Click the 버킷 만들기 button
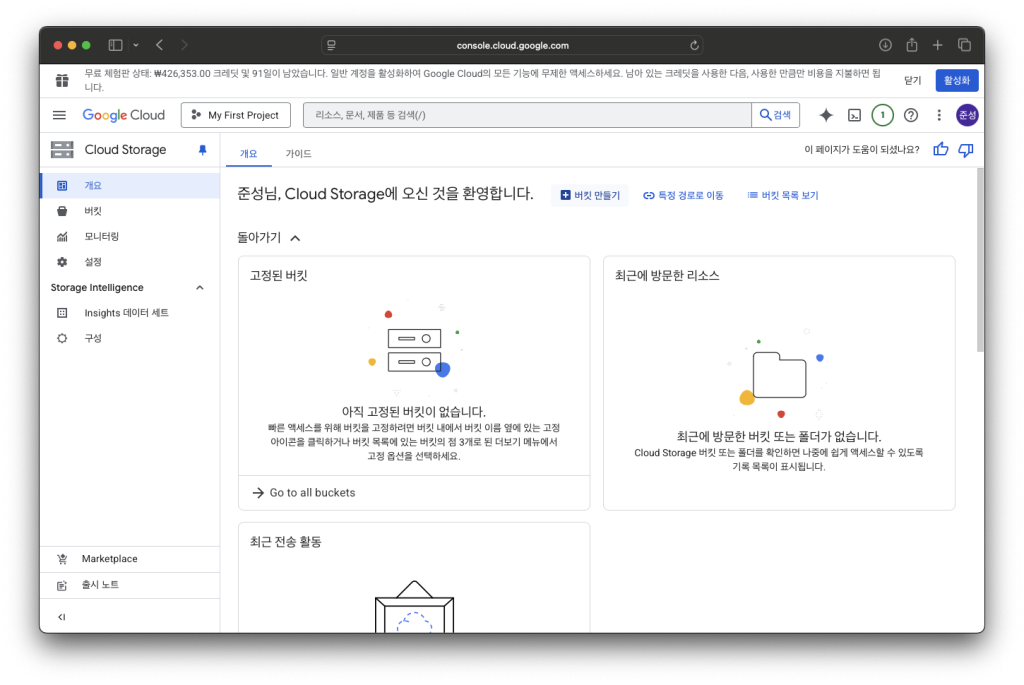 pos(590,196)
